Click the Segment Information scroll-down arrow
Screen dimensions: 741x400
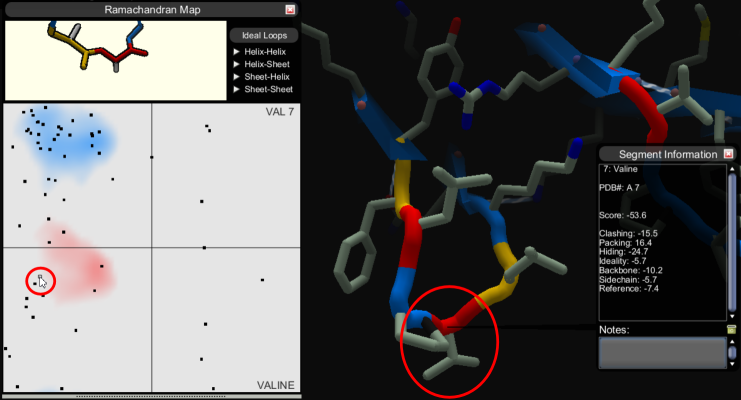point(732,316)
